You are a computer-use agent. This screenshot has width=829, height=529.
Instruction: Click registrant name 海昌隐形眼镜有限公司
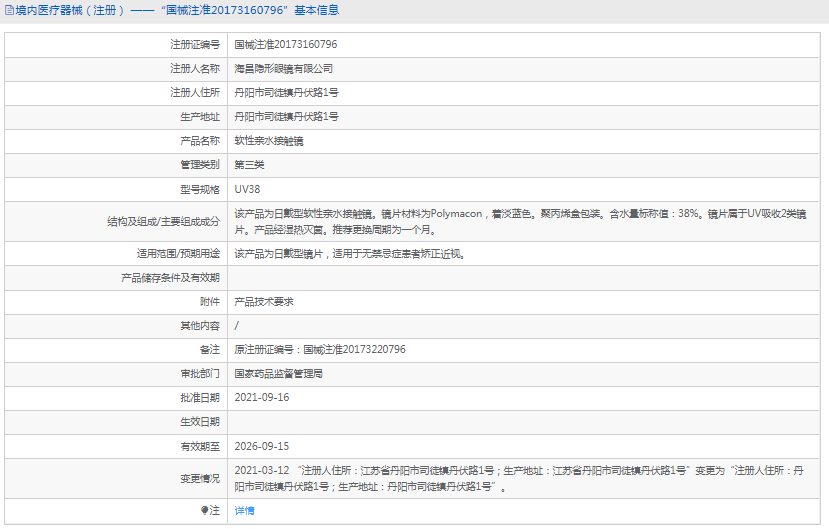(283, 69)
